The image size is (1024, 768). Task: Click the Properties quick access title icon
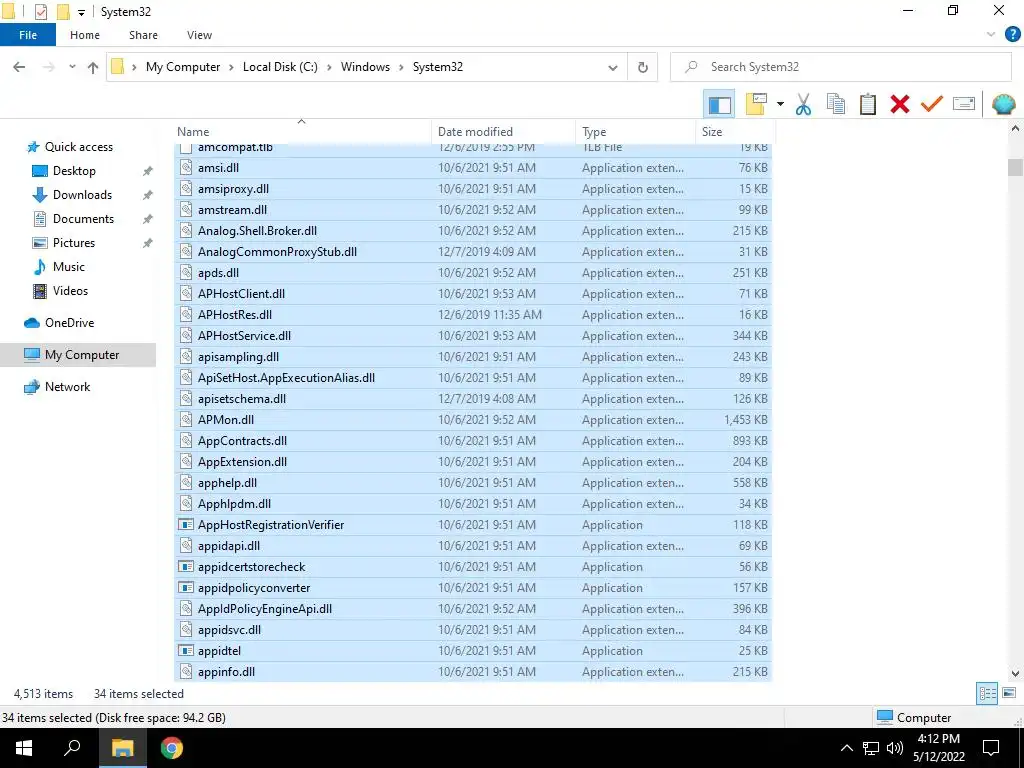pos(40,12)
